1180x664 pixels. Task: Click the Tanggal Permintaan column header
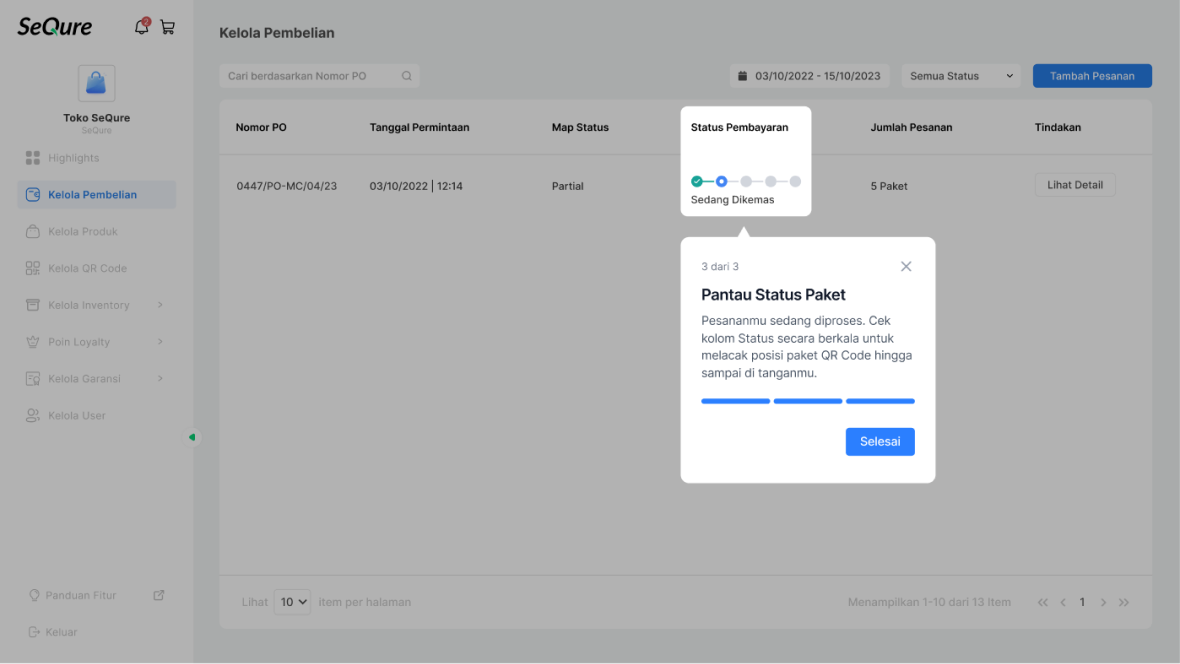pos(419,127)
